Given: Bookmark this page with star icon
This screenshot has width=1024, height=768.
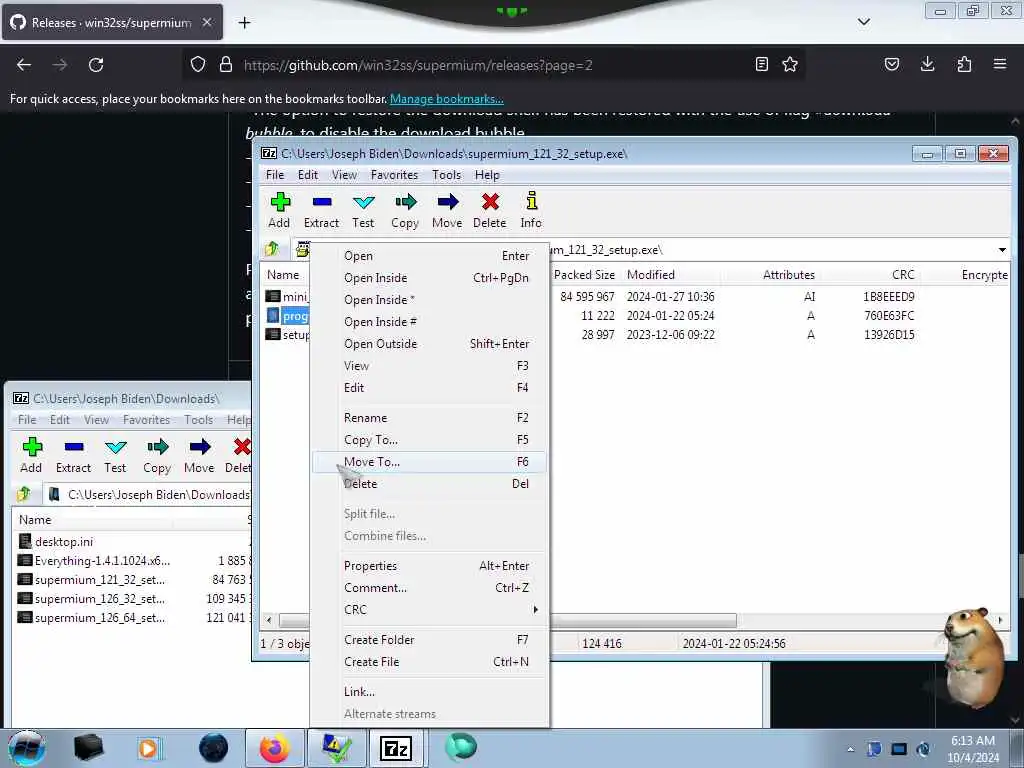Looking at the screenshot, I should pos(790,64).
